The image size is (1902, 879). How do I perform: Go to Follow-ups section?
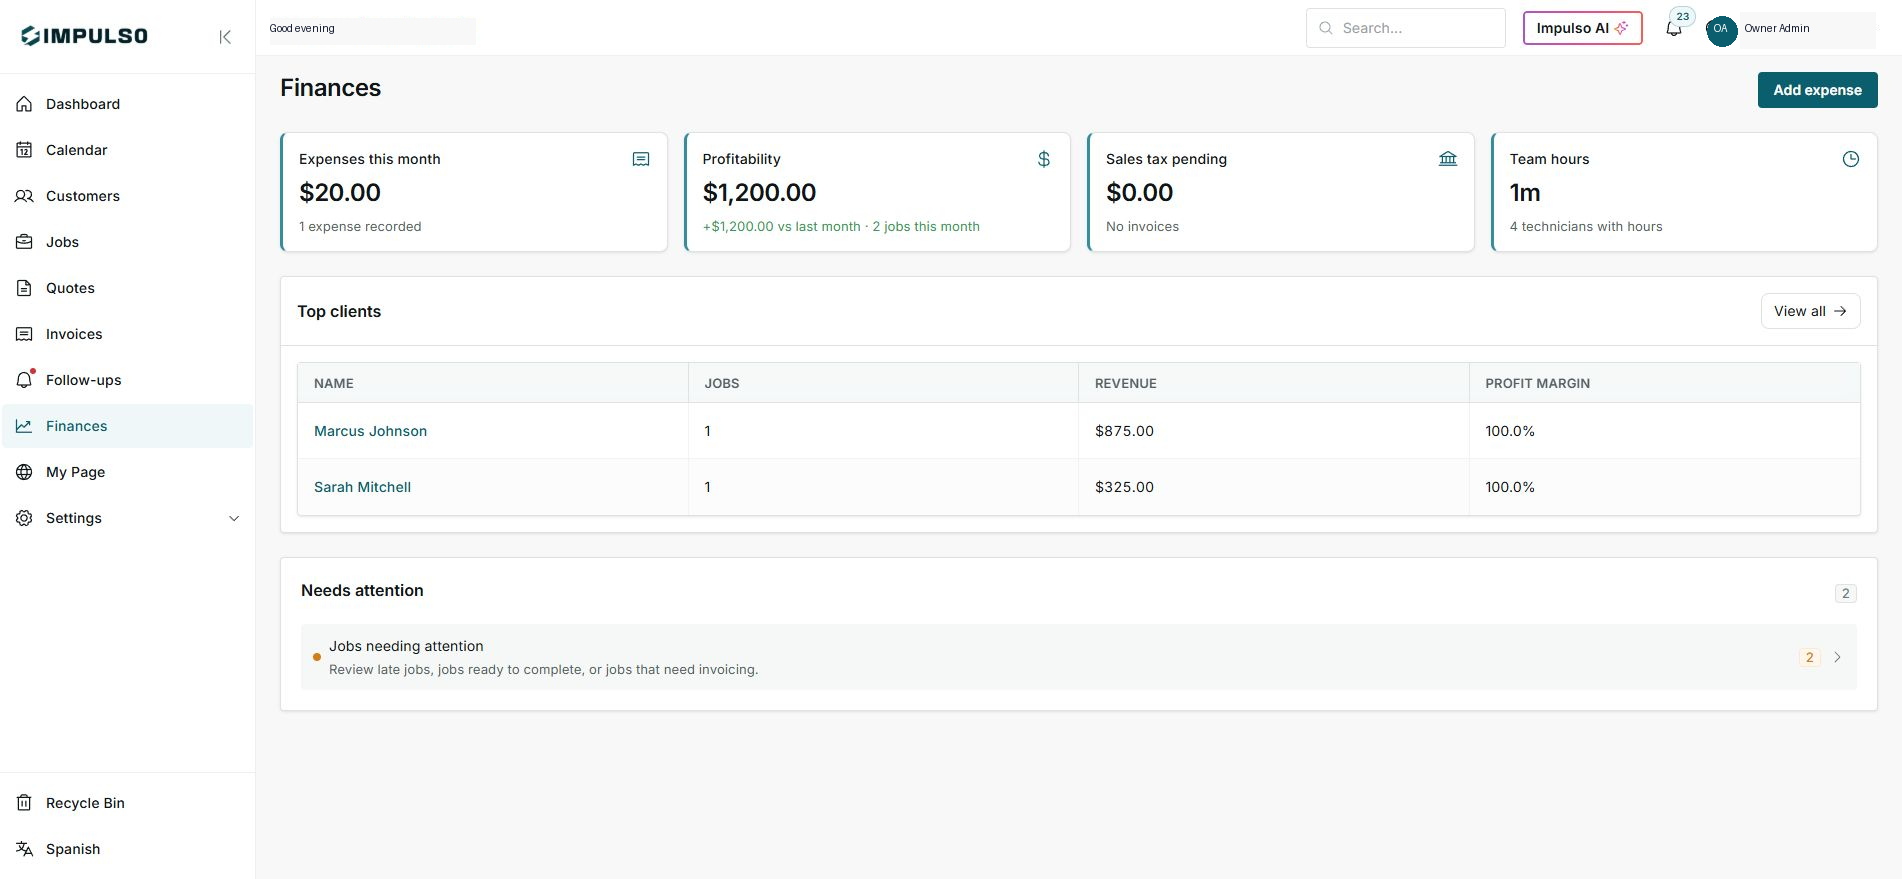[127, 380]
